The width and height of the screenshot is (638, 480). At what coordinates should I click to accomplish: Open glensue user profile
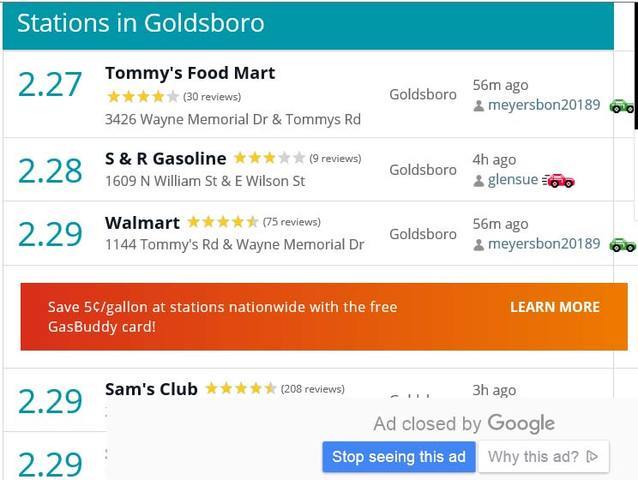point(513,181)
